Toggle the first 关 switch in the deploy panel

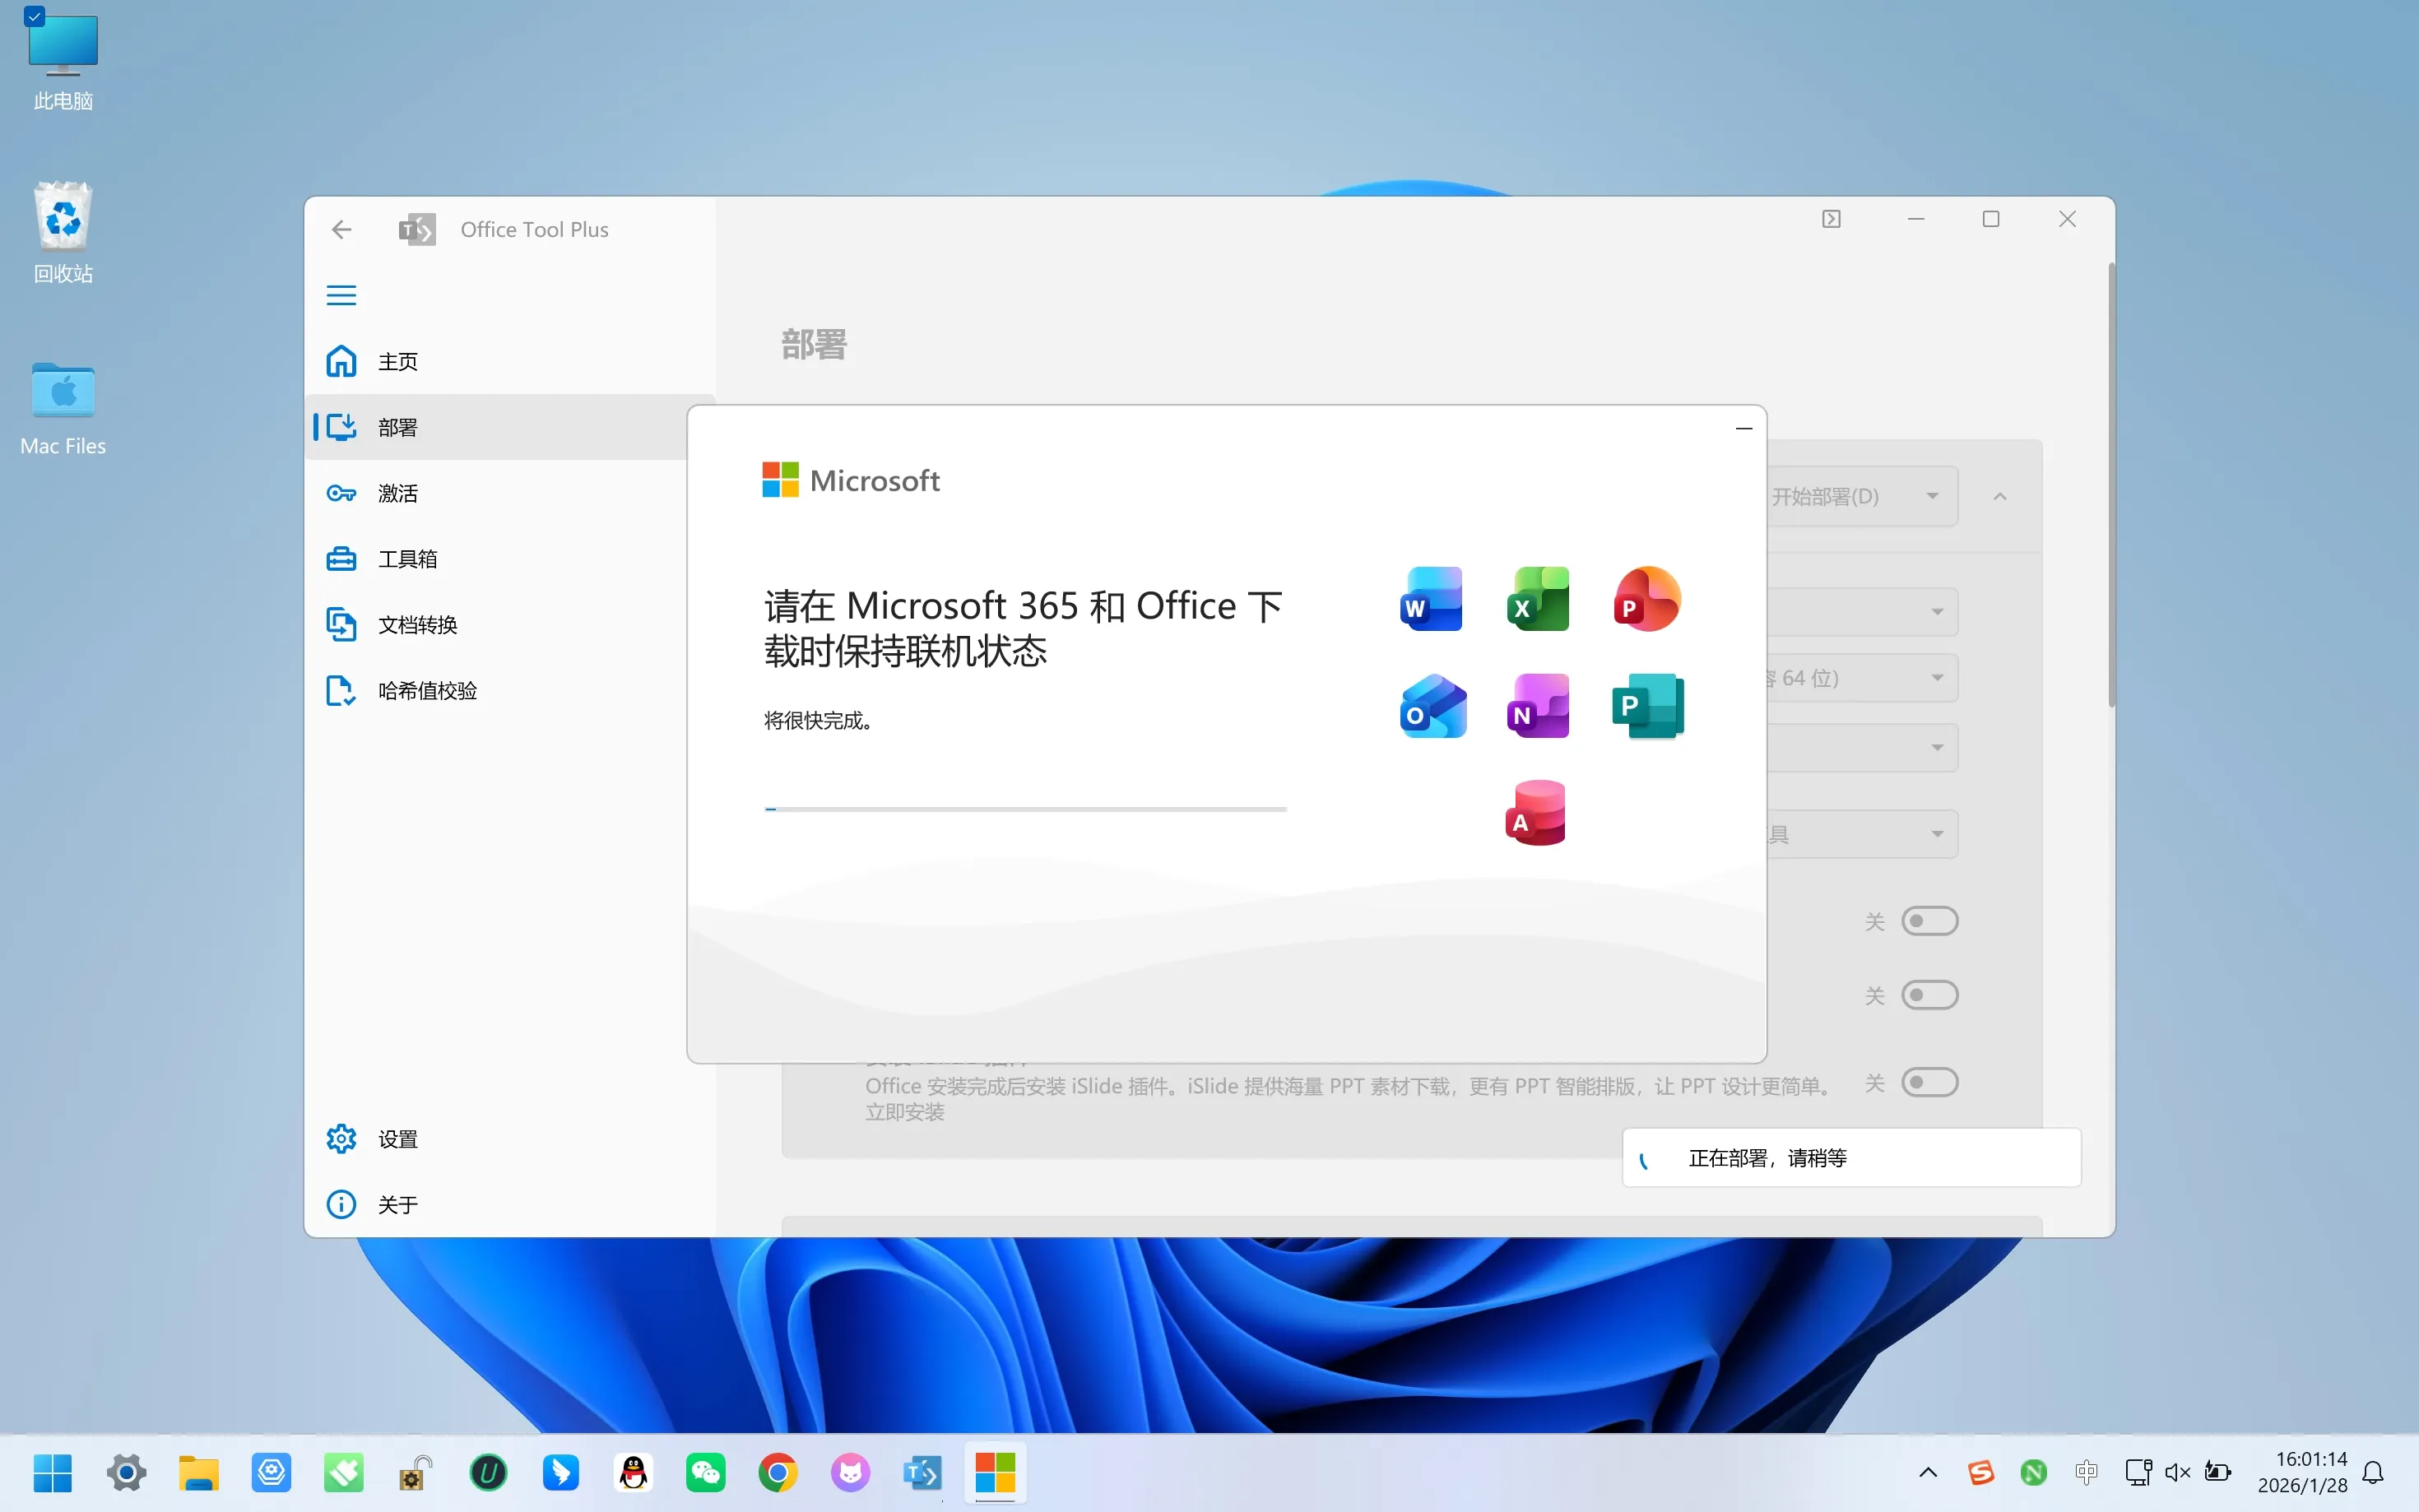(x=1929, y=920)
